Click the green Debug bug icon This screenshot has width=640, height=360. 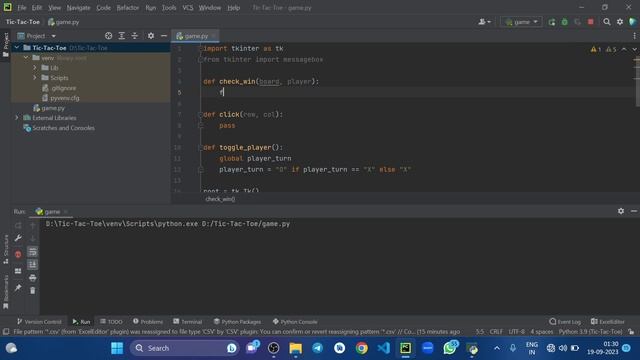point(564,22)
